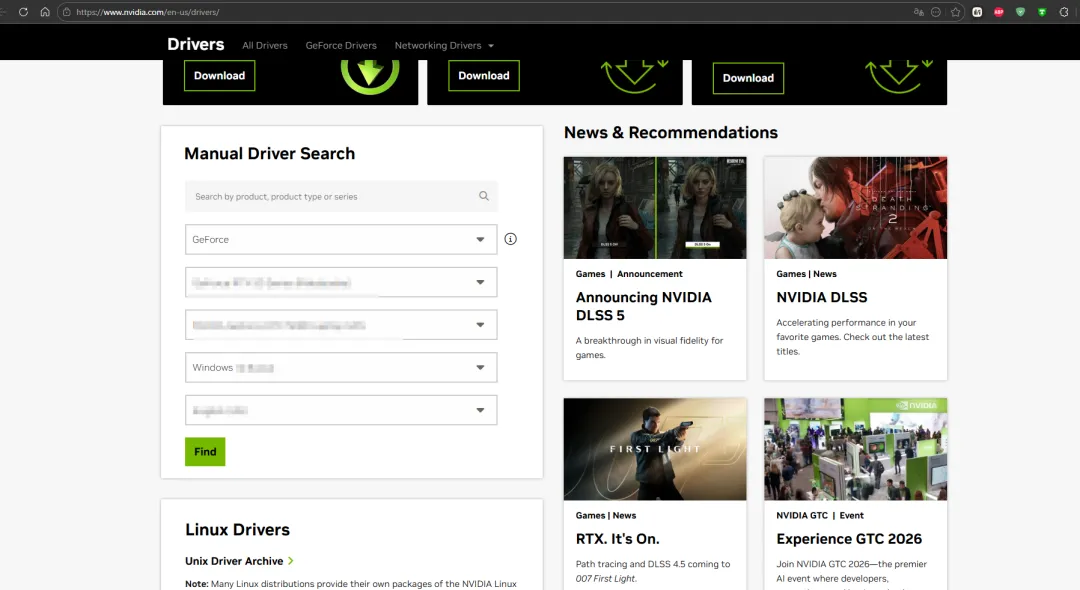This screenshot has height=590, width=1080.
Task: Open the First Light game thumbnail
Action: (x=655, y=449)
